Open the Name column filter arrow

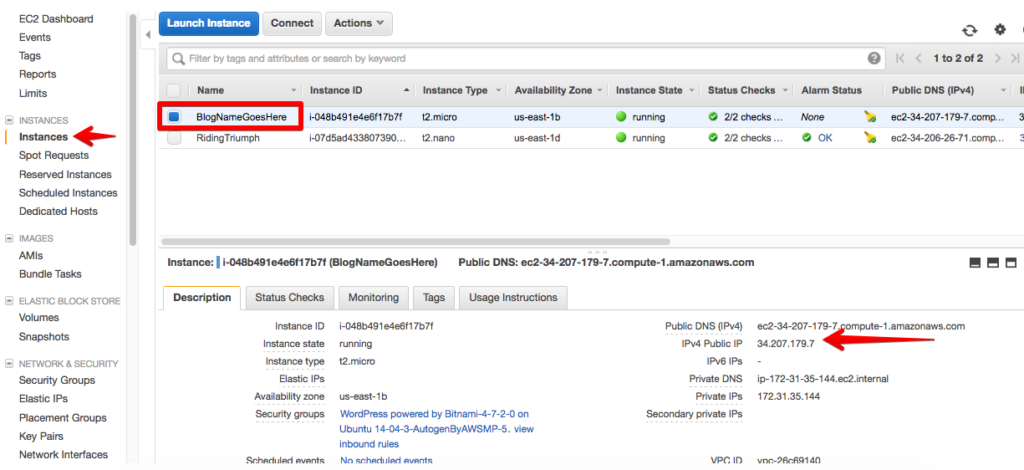tap(293, 91)
